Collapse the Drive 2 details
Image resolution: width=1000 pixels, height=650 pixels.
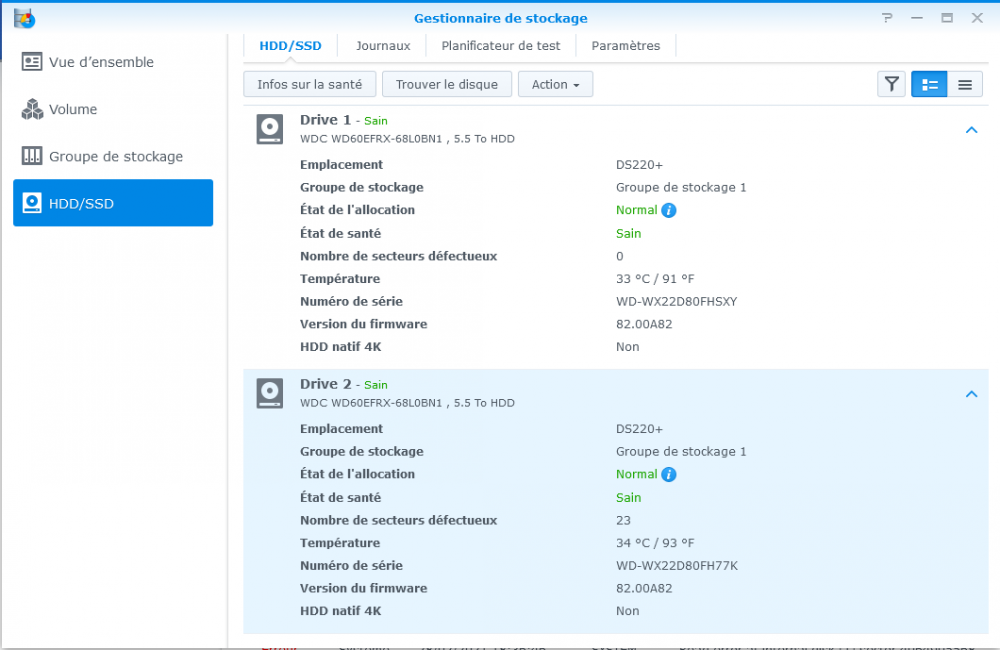pos(971,394)
